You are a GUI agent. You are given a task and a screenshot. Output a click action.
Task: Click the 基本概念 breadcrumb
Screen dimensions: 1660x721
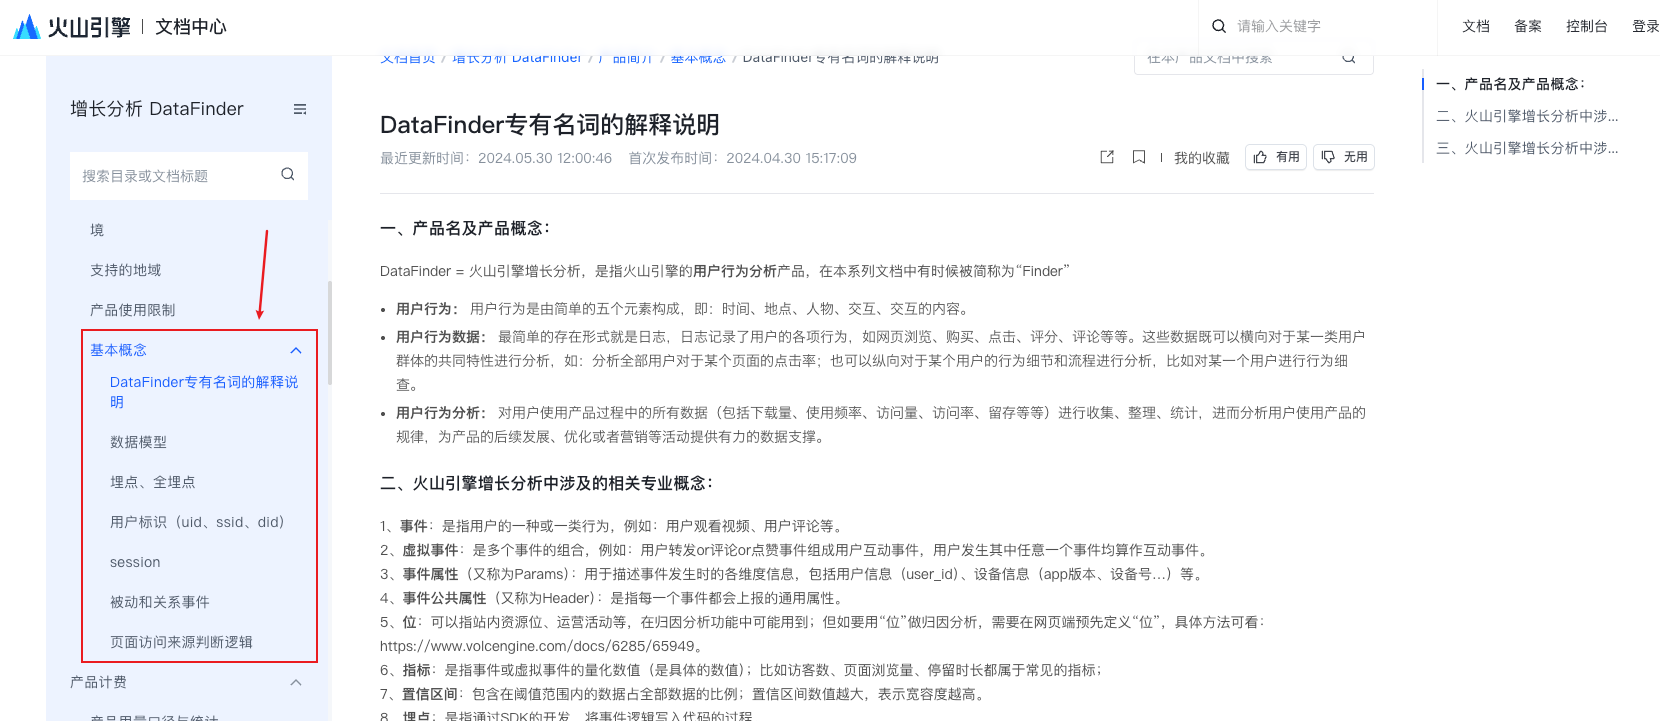[698, 59]
